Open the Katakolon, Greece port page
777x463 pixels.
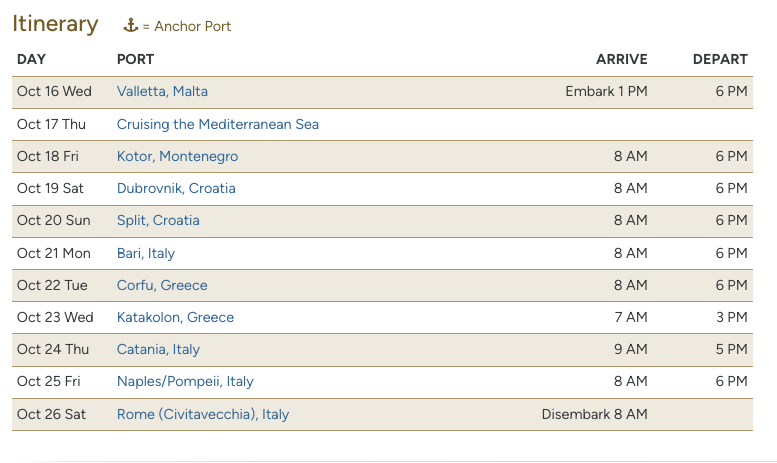pos(175,317)
